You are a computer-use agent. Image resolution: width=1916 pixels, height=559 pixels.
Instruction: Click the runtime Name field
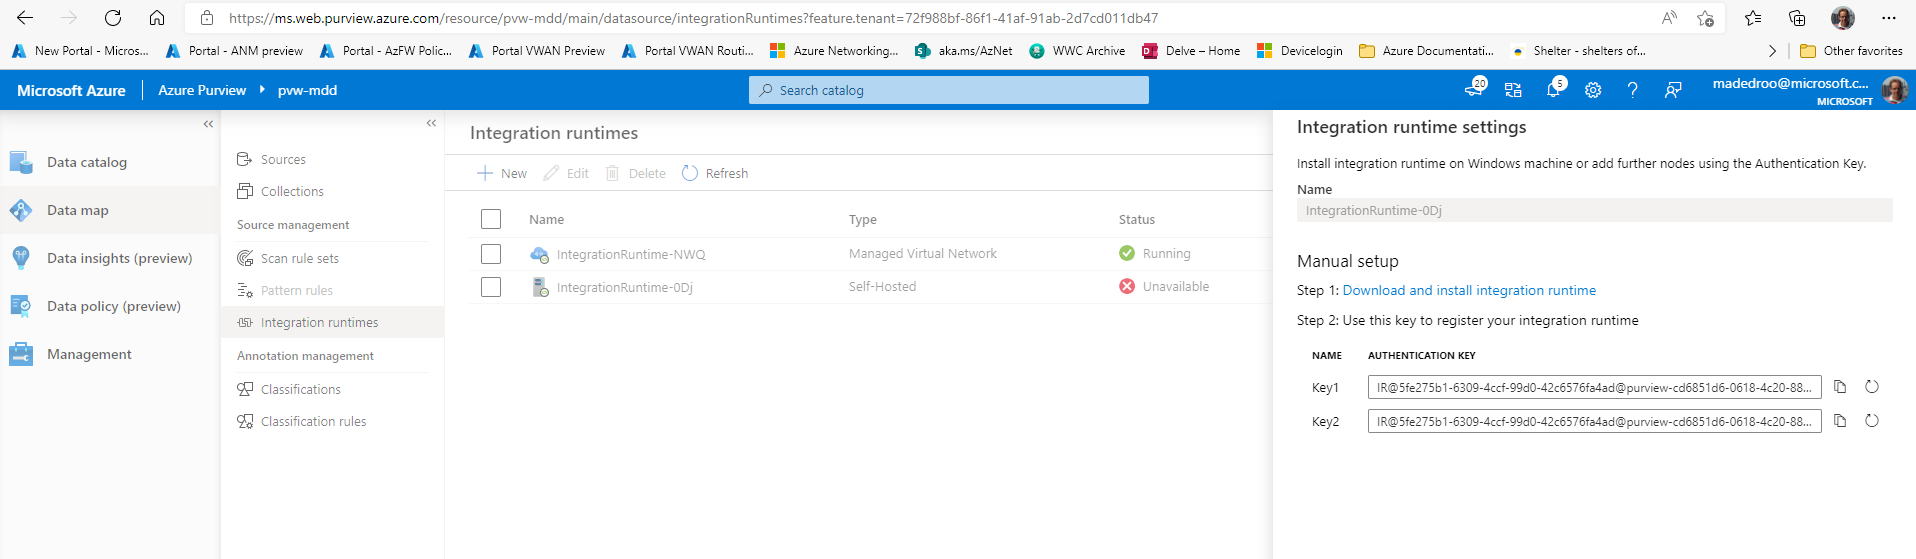(x=1594, y=210)
